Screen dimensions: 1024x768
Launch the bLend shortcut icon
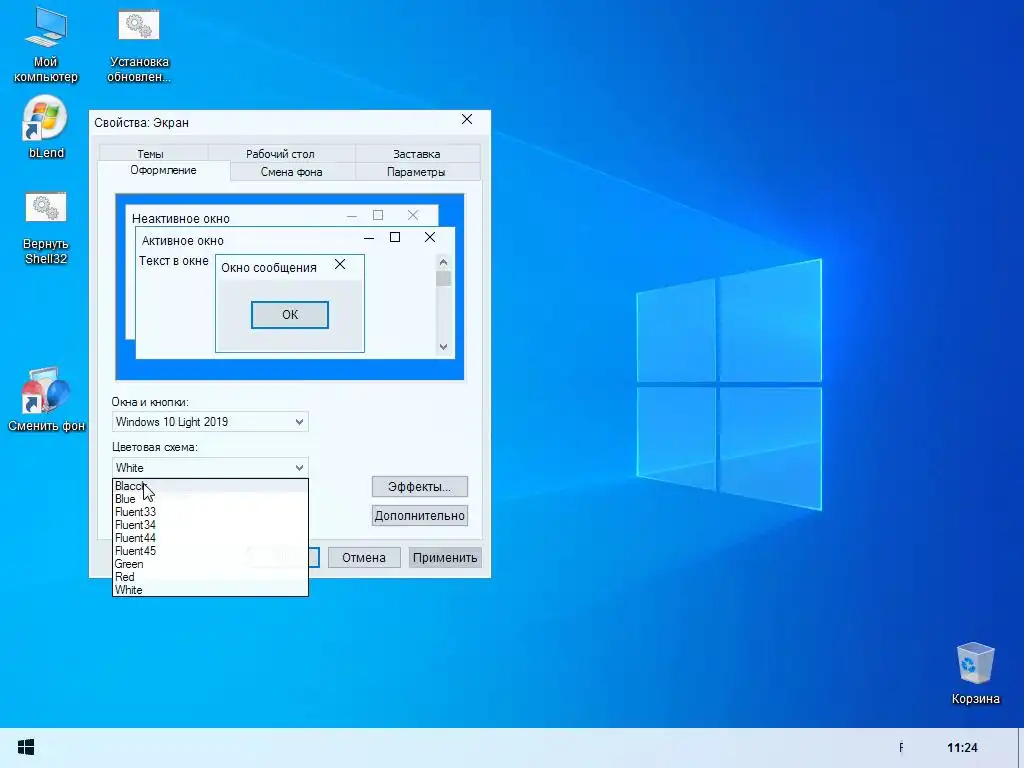46,128
